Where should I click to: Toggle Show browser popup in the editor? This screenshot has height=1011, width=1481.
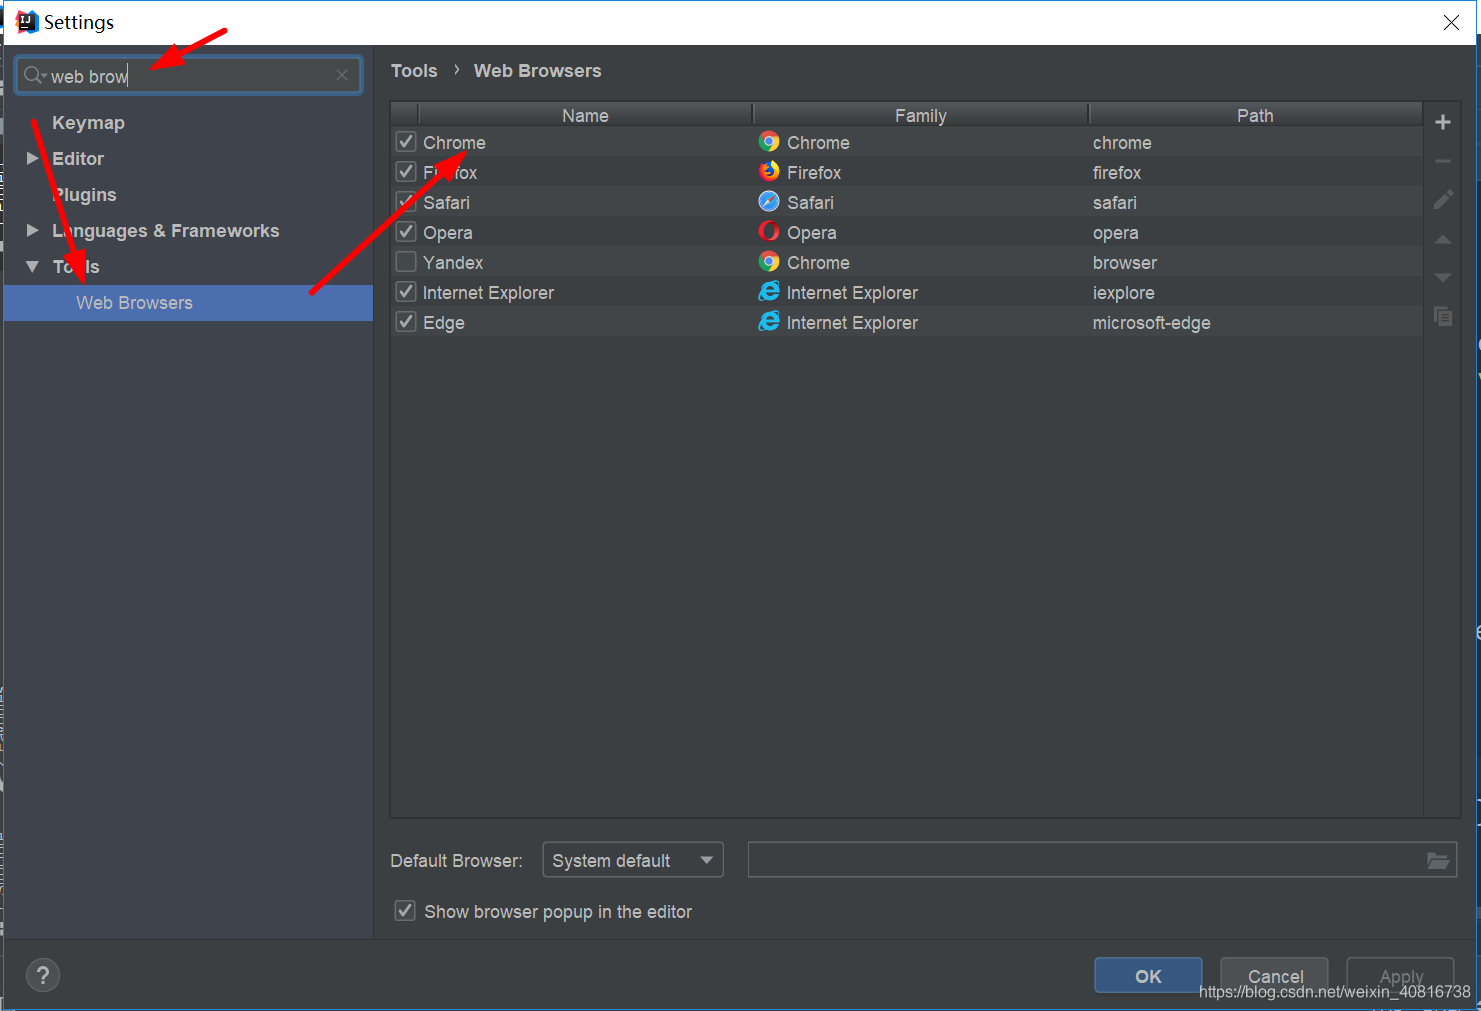click(405, 911)
